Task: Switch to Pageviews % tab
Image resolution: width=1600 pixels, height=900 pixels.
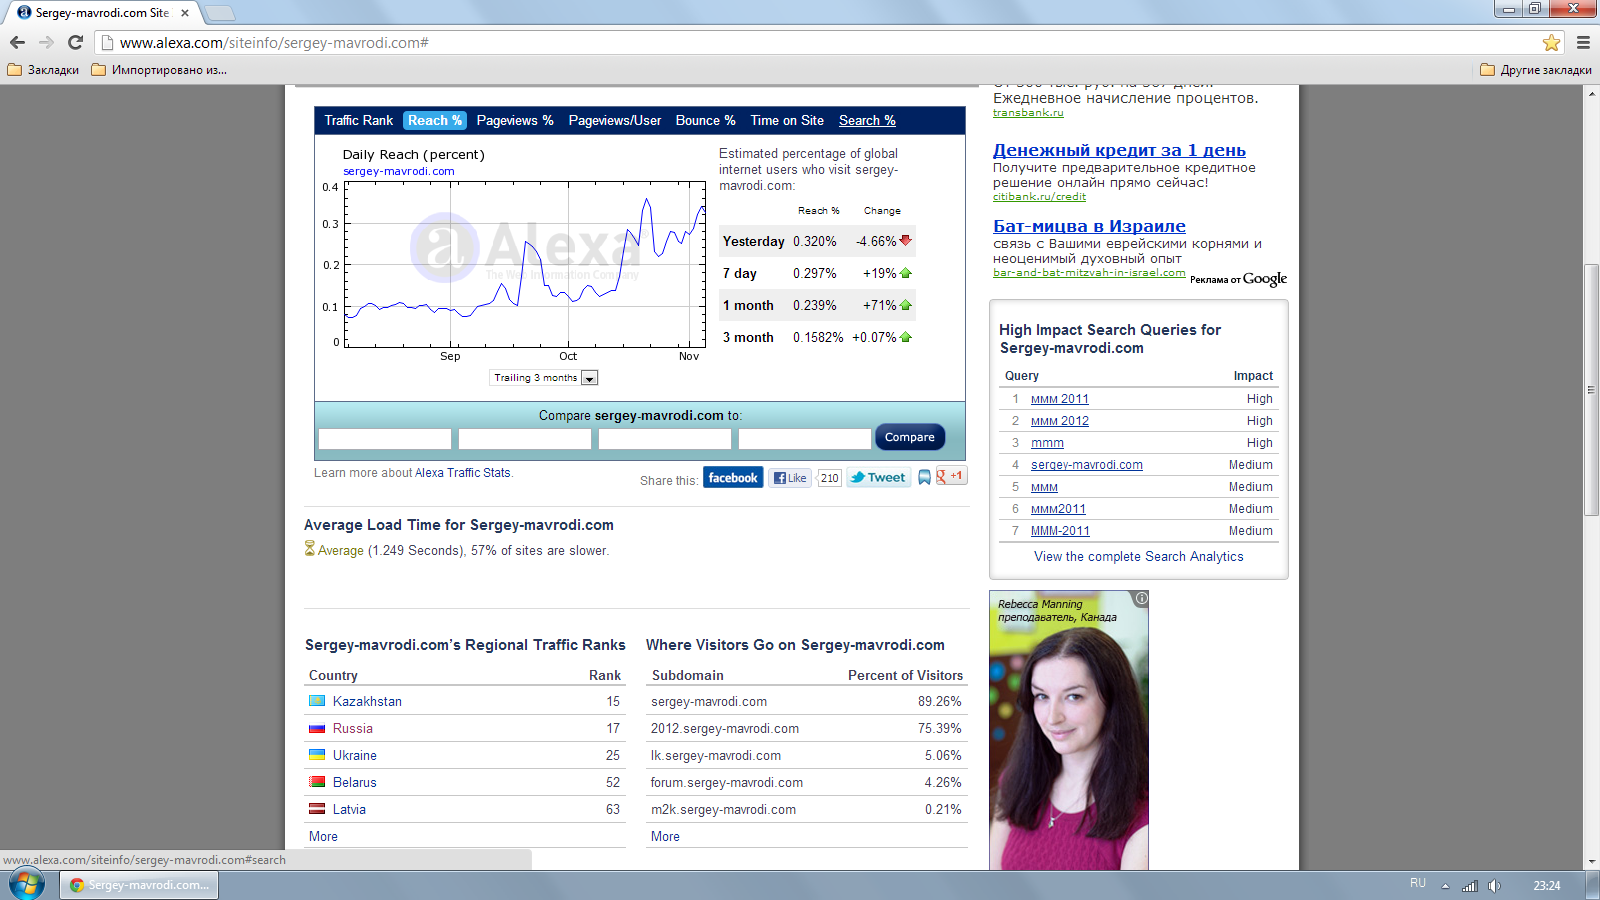Action: [515, 120]
